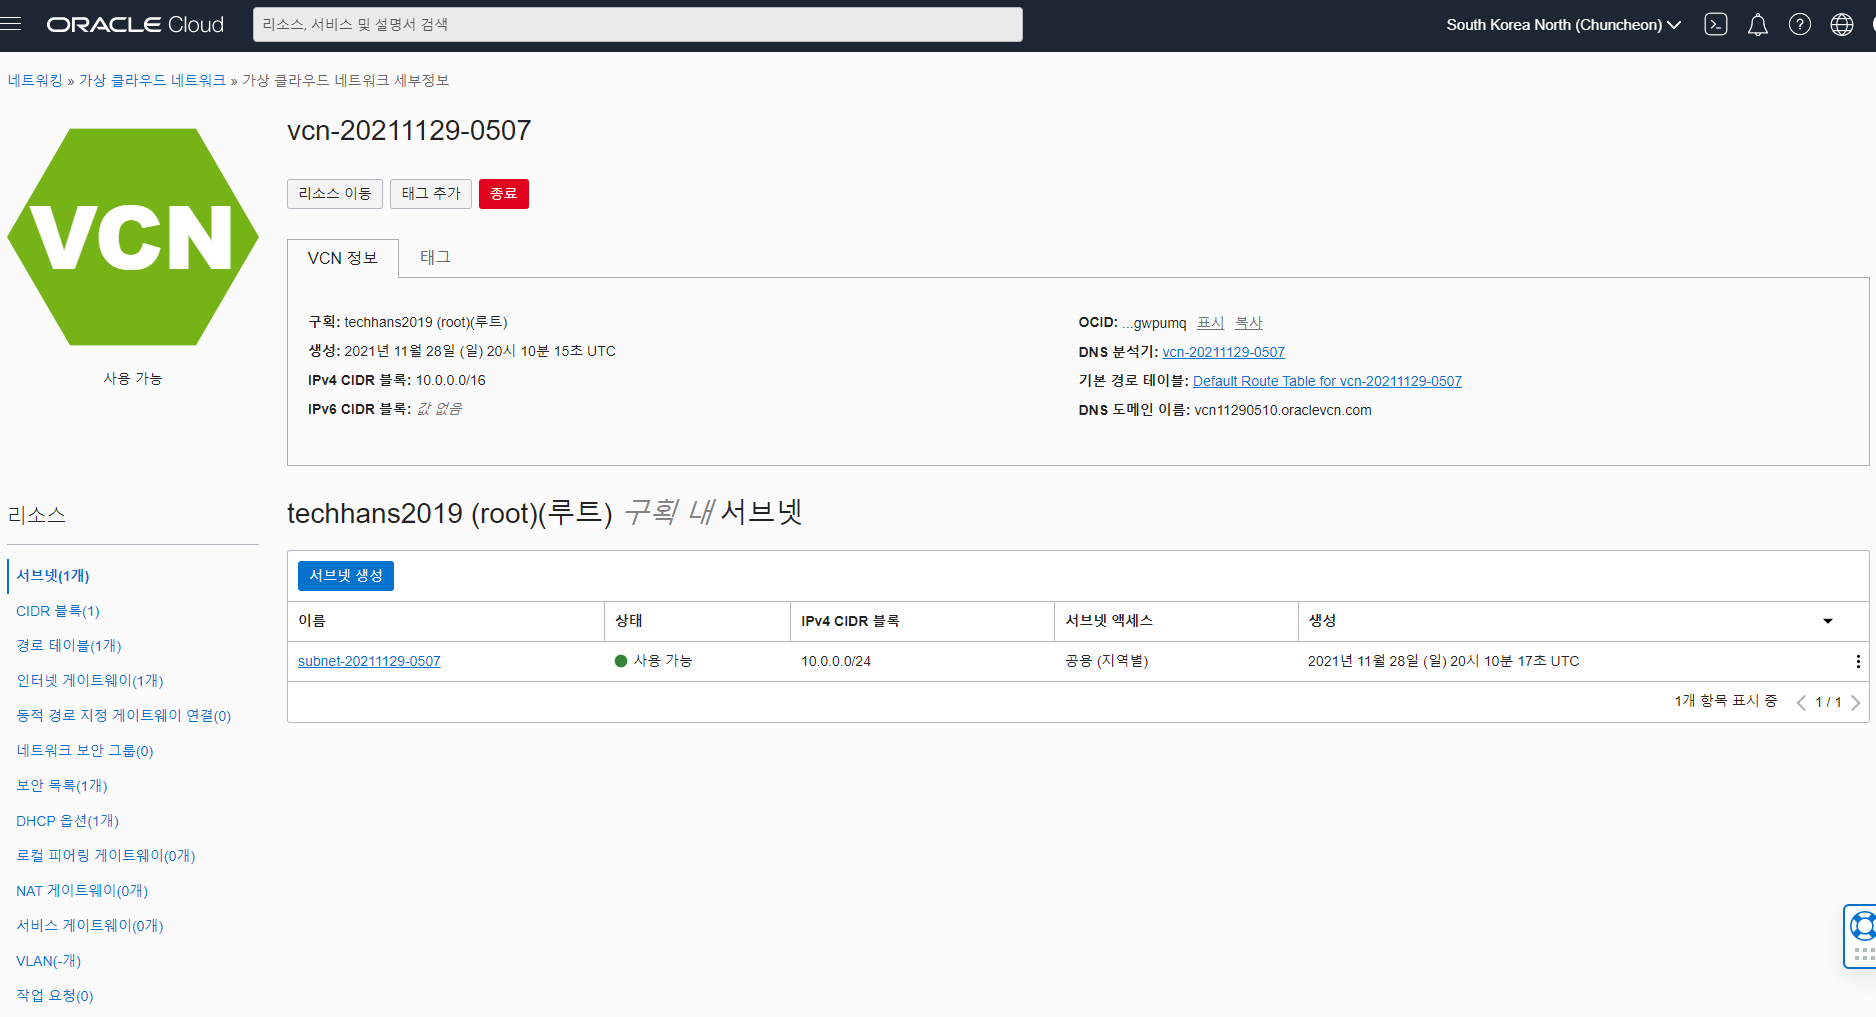
Task: Open the support lifebuoy widget
Action: [1861, 936]
